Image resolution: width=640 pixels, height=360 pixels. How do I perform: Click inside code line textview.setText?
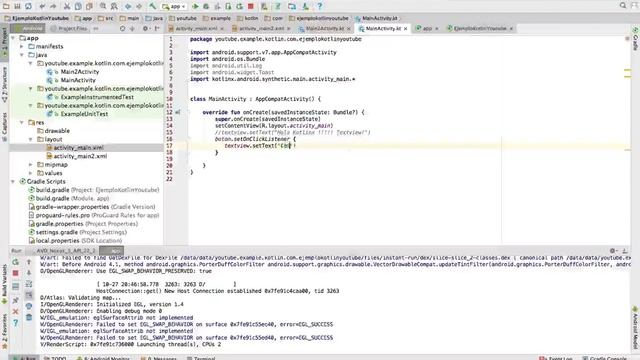pyautogui.click(x=260, y=146)
